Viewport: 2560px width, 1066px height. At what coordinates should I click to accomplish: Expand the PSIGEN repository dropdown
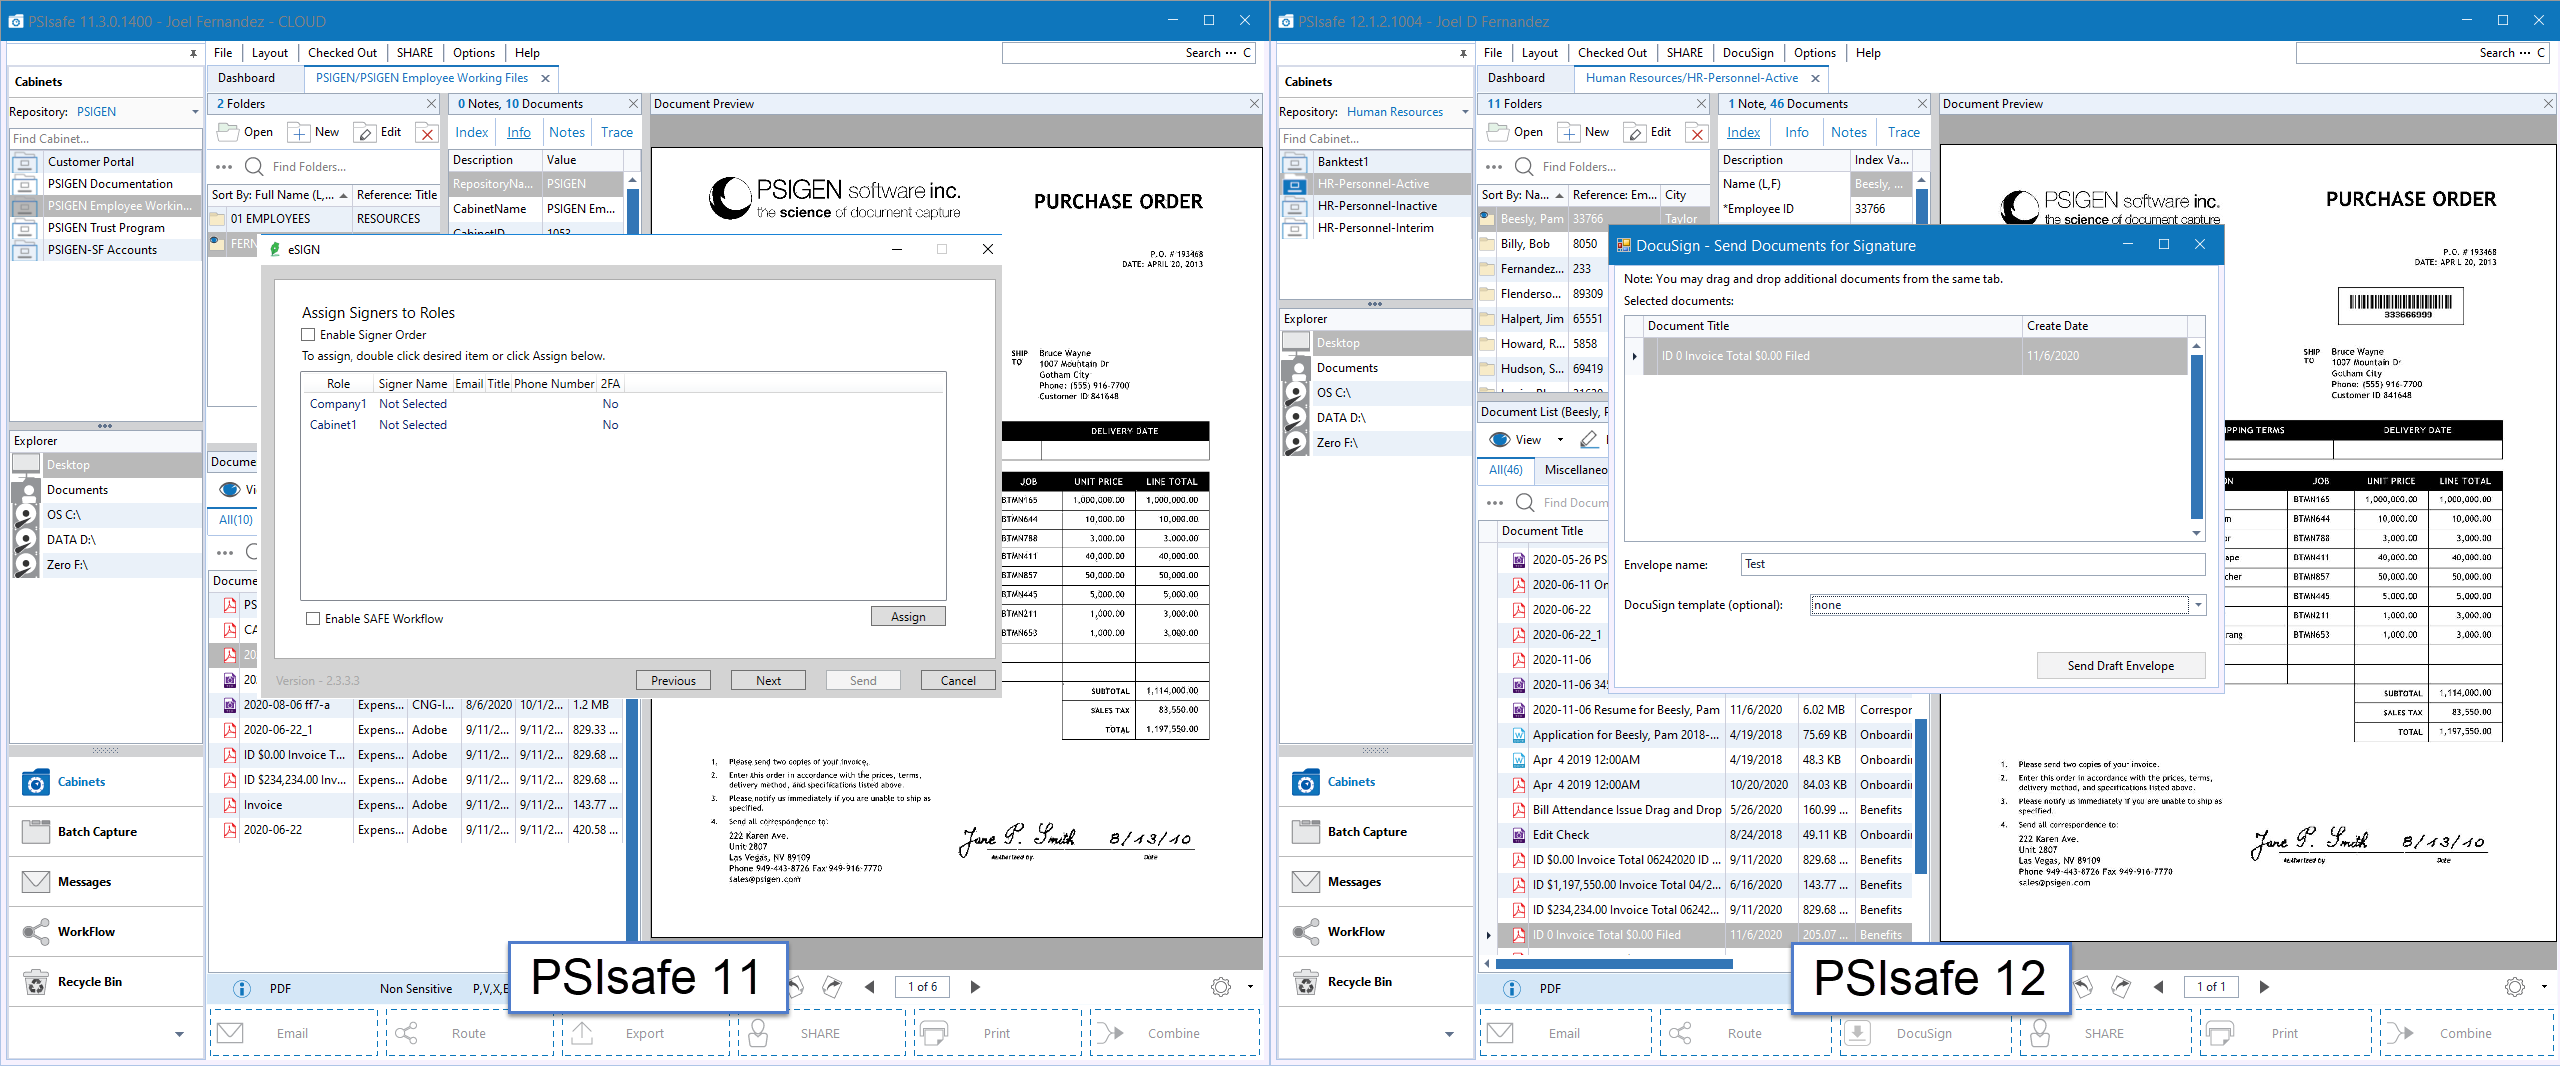tap(195, 112)
